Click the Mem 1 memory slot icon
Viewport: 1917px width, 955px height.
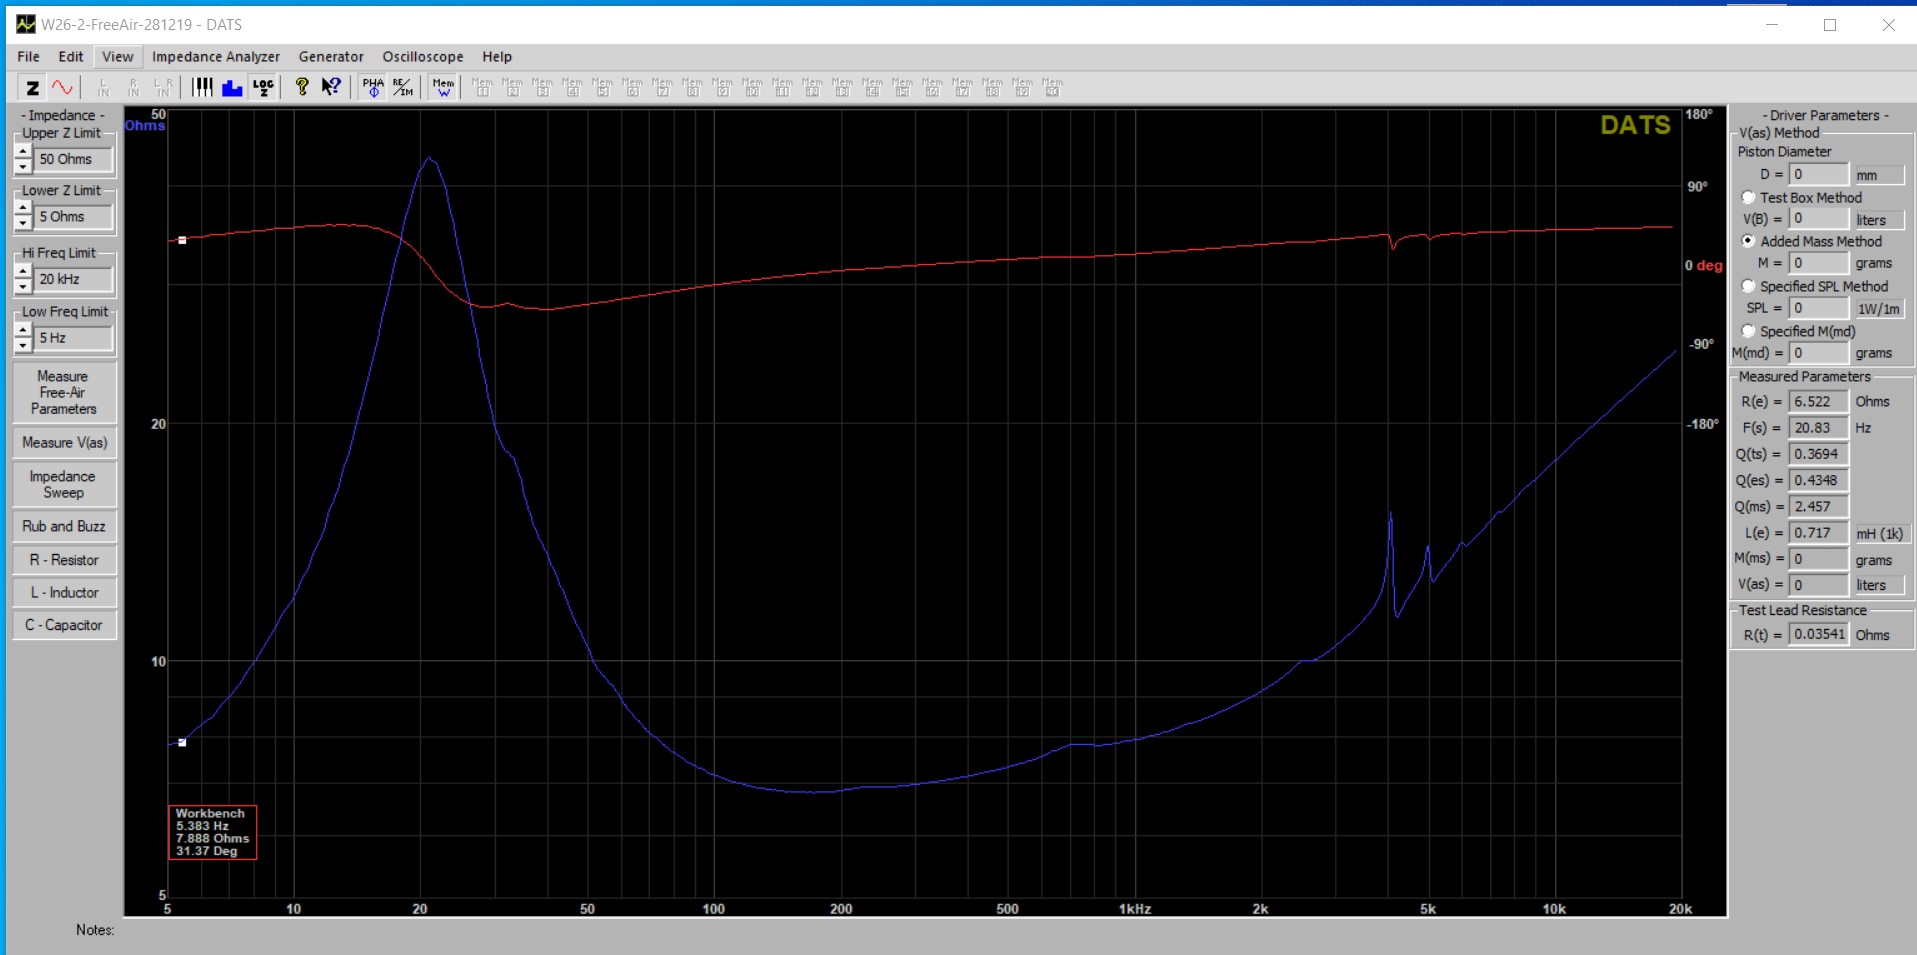(482, 88)
